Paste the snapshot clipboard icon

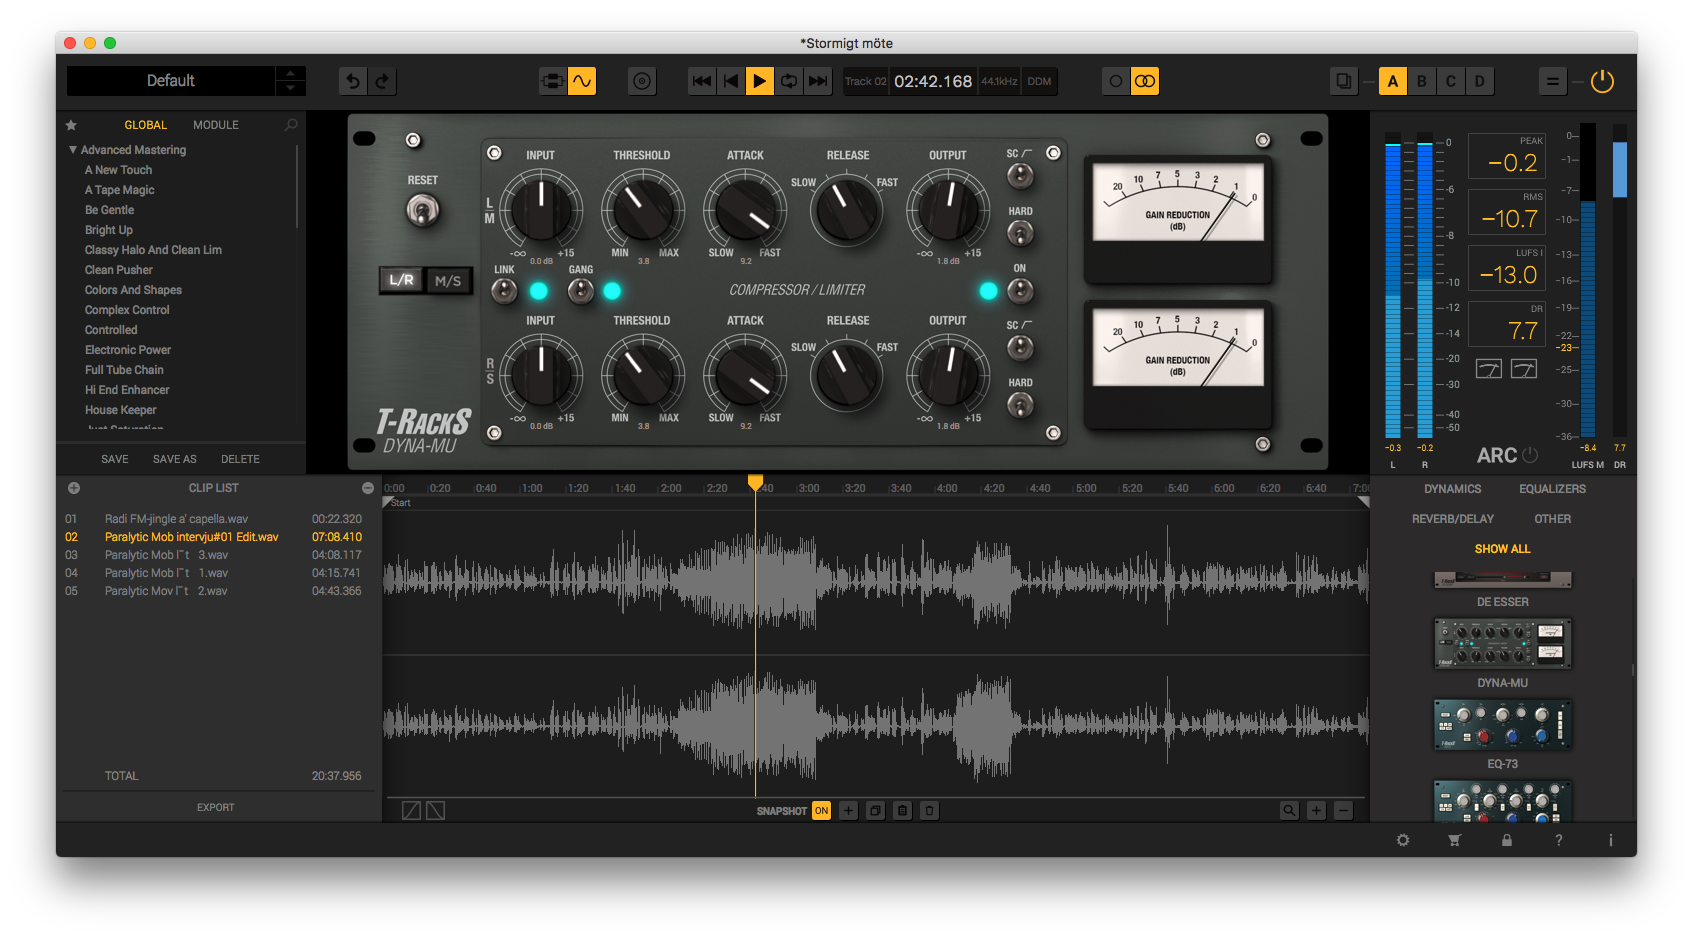point(902,811)
